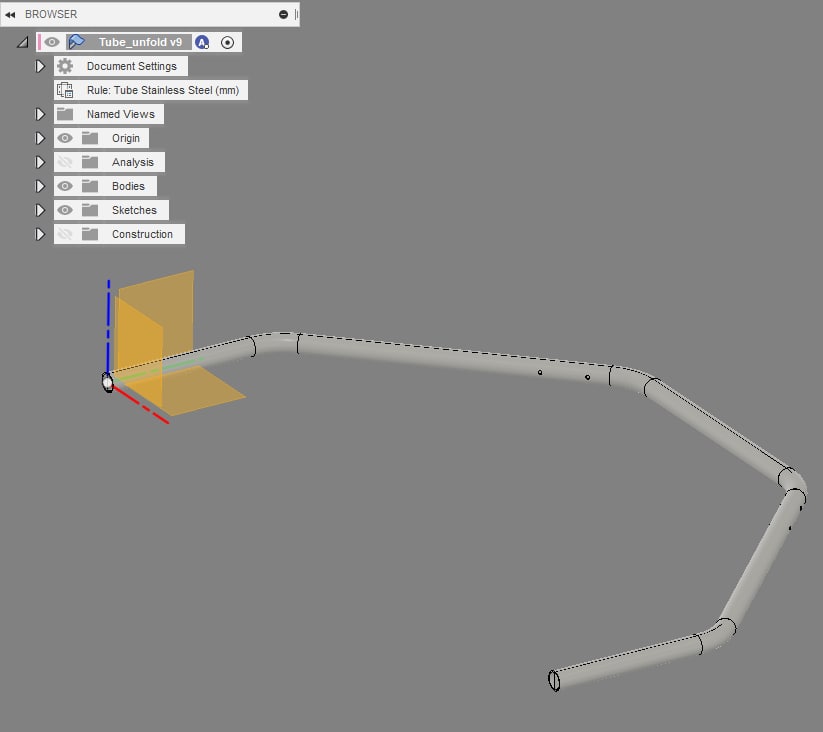
Task: Expand the Analysis folder
Action: 40,162
